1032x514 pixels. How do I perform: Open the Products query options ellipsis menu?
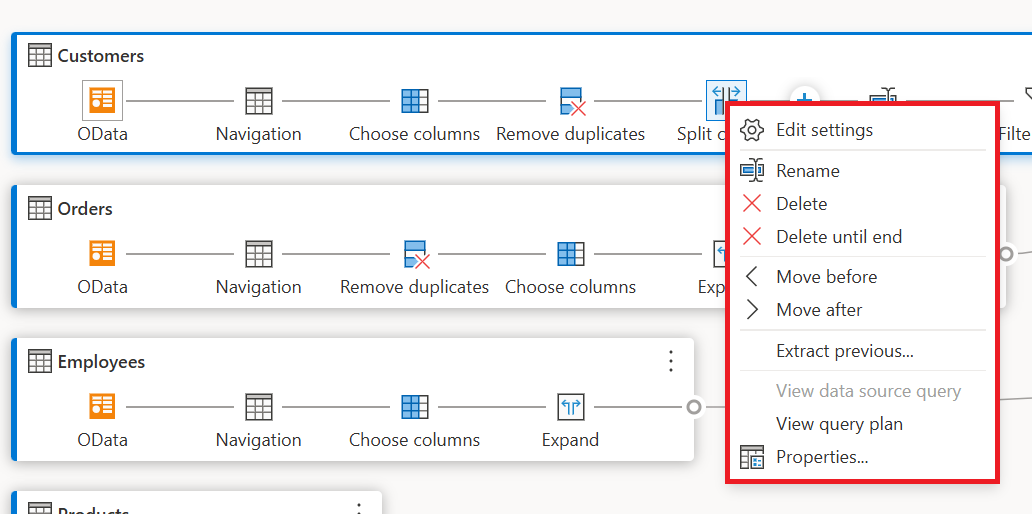tap(359, 508)
